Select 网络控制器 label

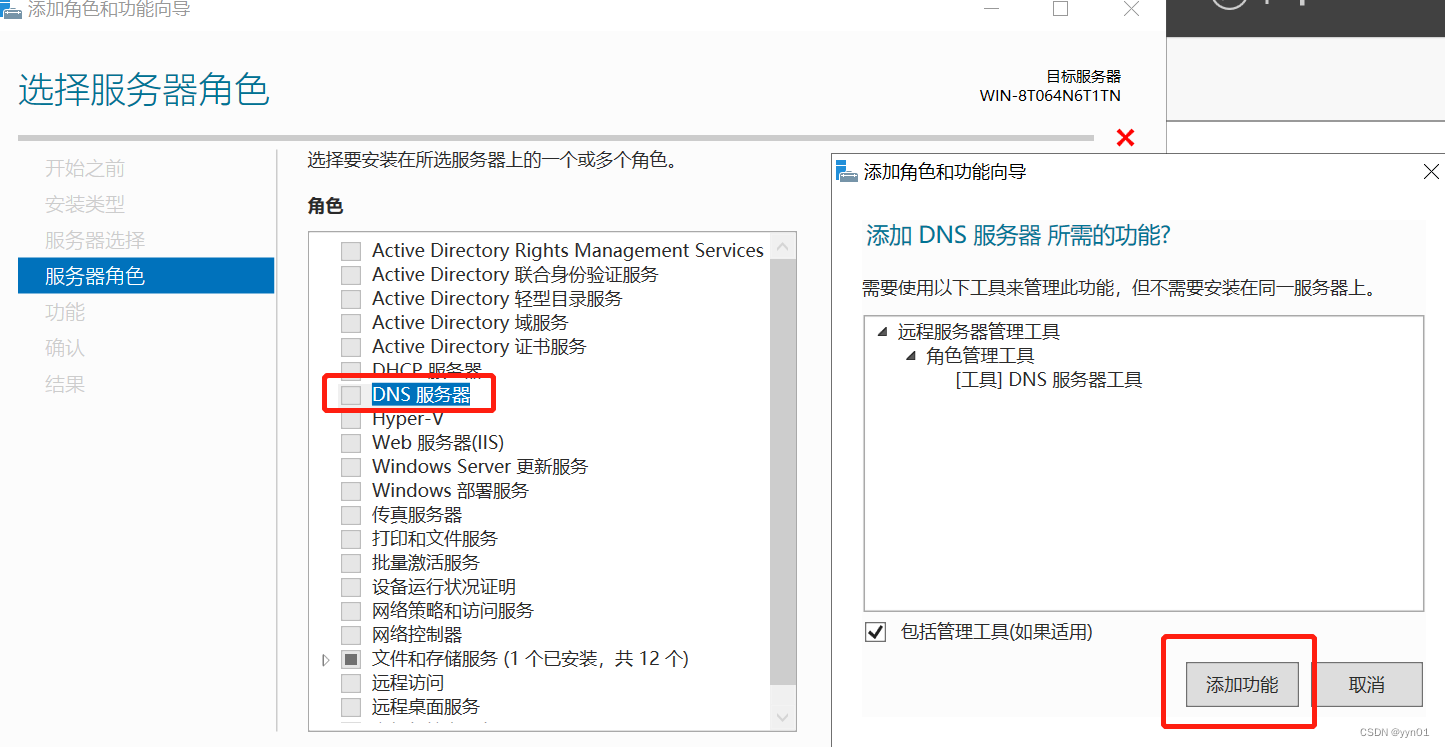tap(417, 635)
